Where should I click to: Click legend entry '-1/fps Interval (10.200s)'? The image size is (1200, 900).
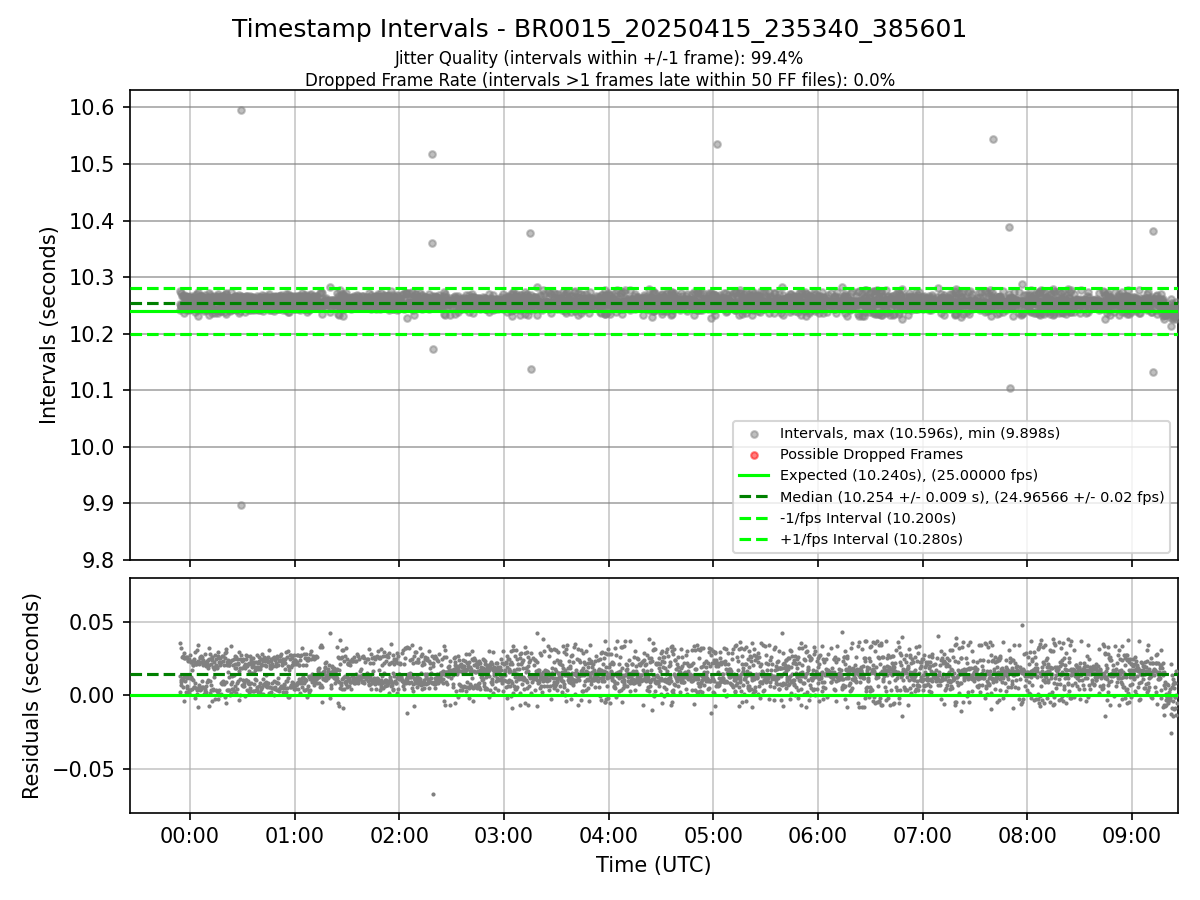pyautogui.click(x=867, y=518)
